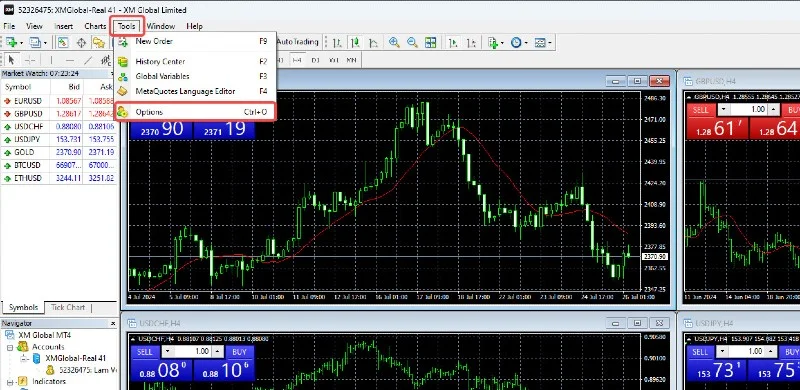Image resolution: width=800 pixels, height=390 pixels.
Task: Select the arrow cursor tool
Action: pyautogui.click(x=11, y=60)
